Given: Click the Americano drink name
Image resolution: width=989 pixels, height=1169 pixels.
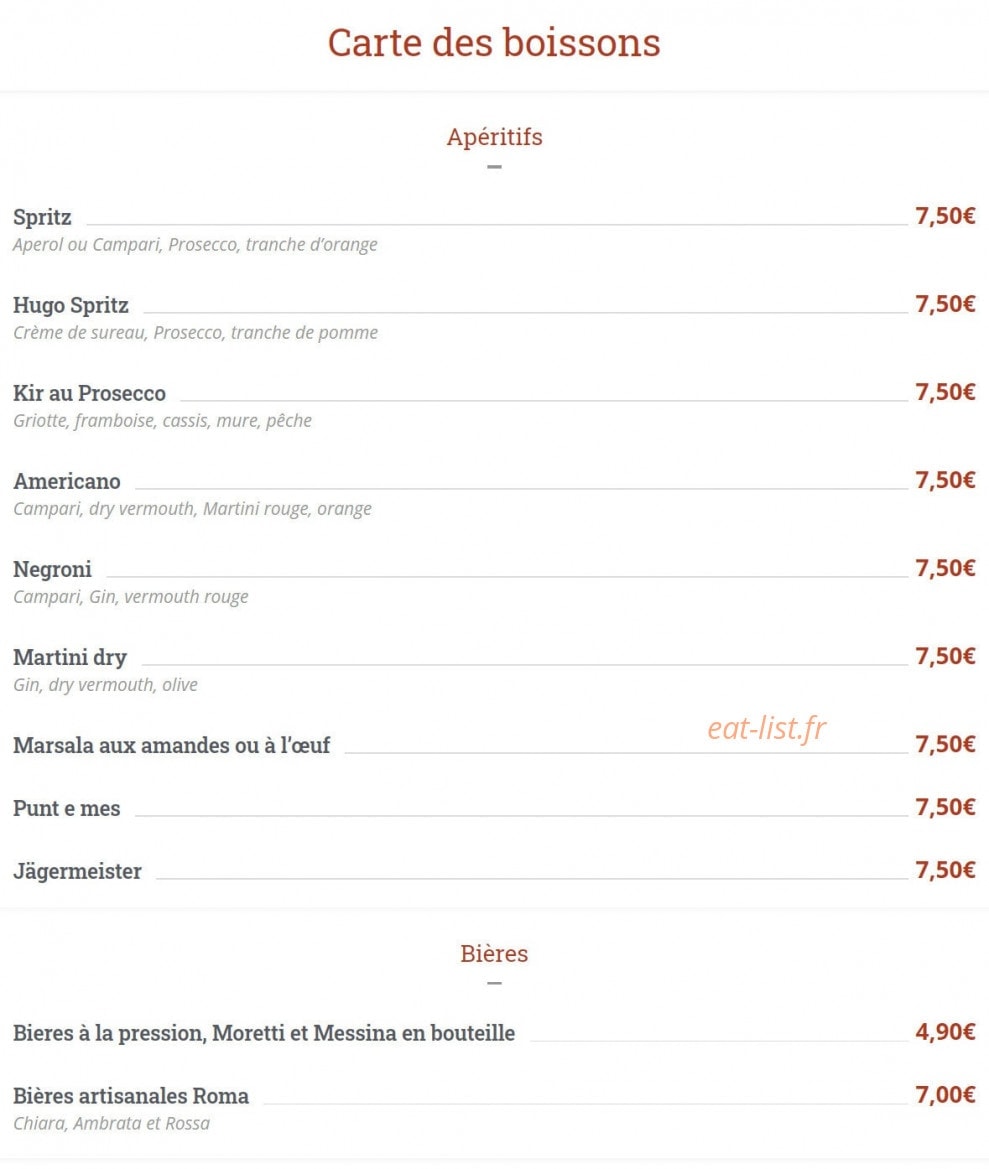Looking at the screenshot, I should (x=67, y=481).
